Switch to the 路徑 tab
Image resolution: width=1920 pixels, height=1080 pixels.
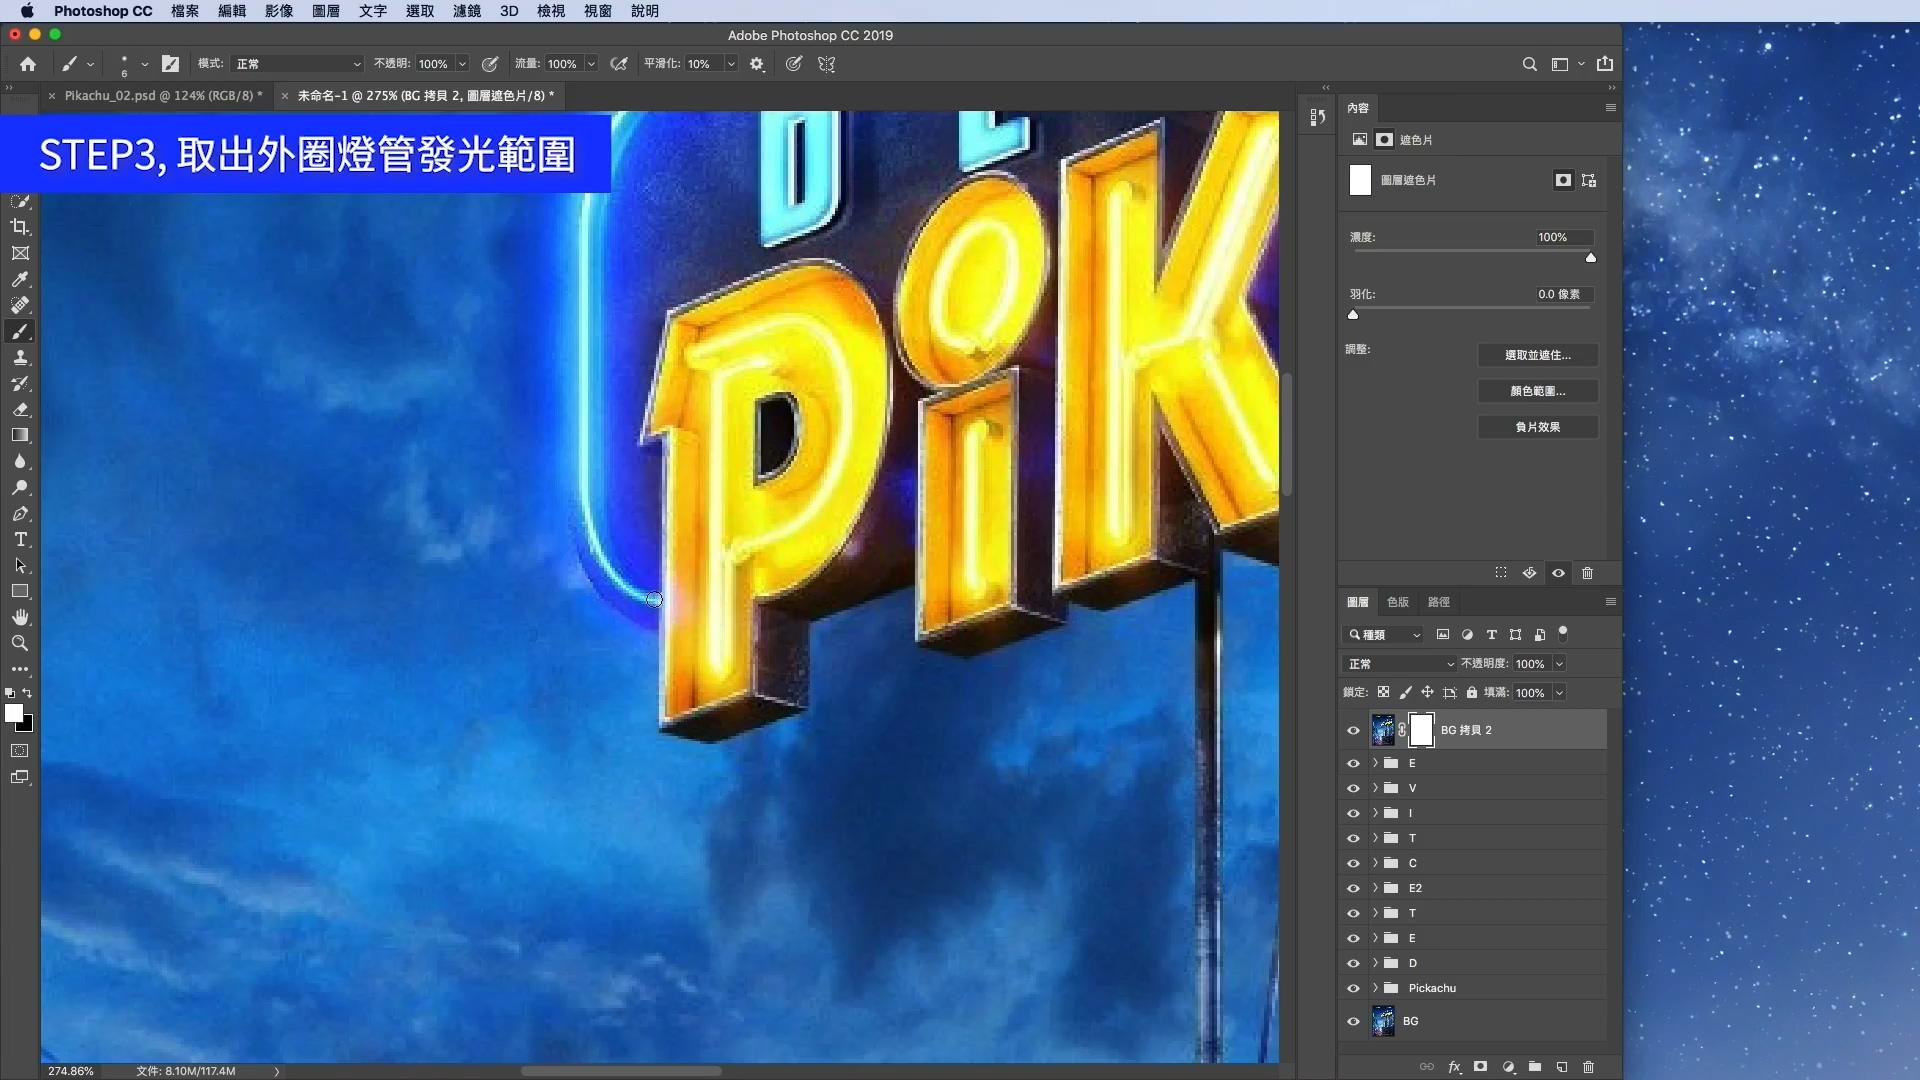(1439, 602)
